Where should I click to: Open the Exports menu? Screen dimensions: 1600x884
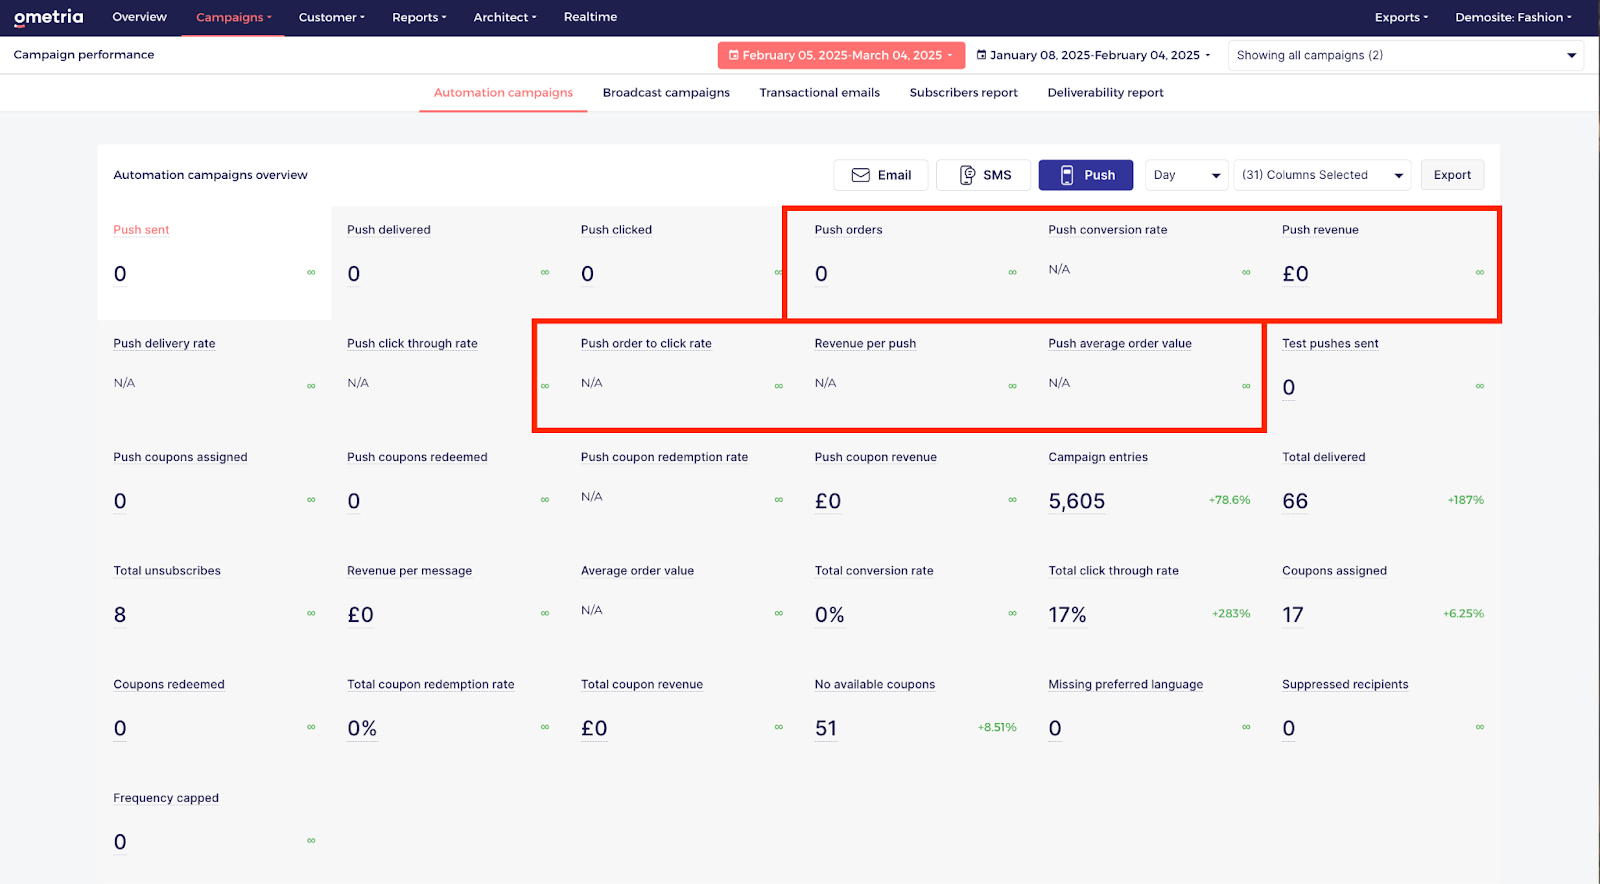(1401, 18)
